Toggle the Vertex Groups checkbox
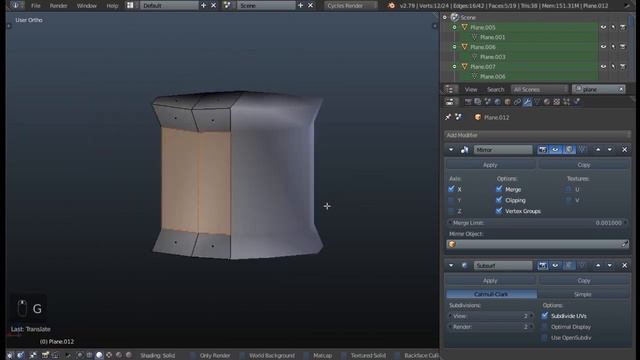 [x=499, y=211]
